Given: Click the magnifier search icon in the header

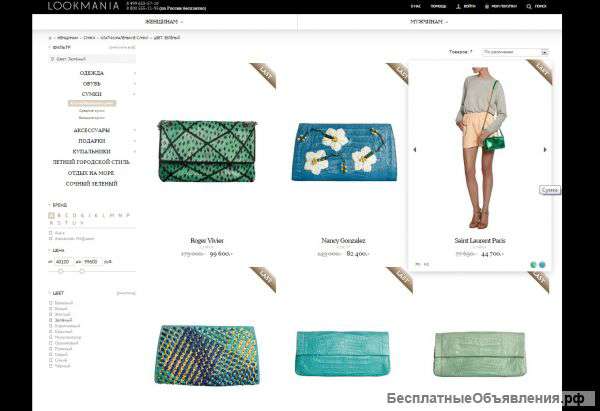Looking at the screenshot, I should coord(529,7).
